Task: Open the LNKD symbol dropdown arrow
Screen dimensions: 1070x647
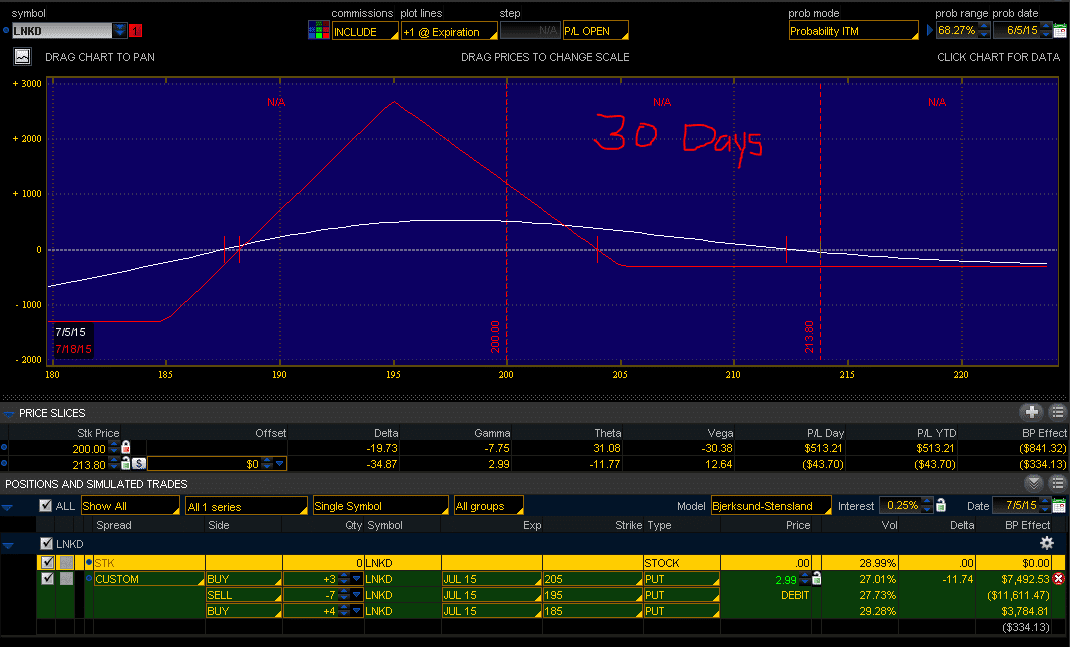Action: 119,30
